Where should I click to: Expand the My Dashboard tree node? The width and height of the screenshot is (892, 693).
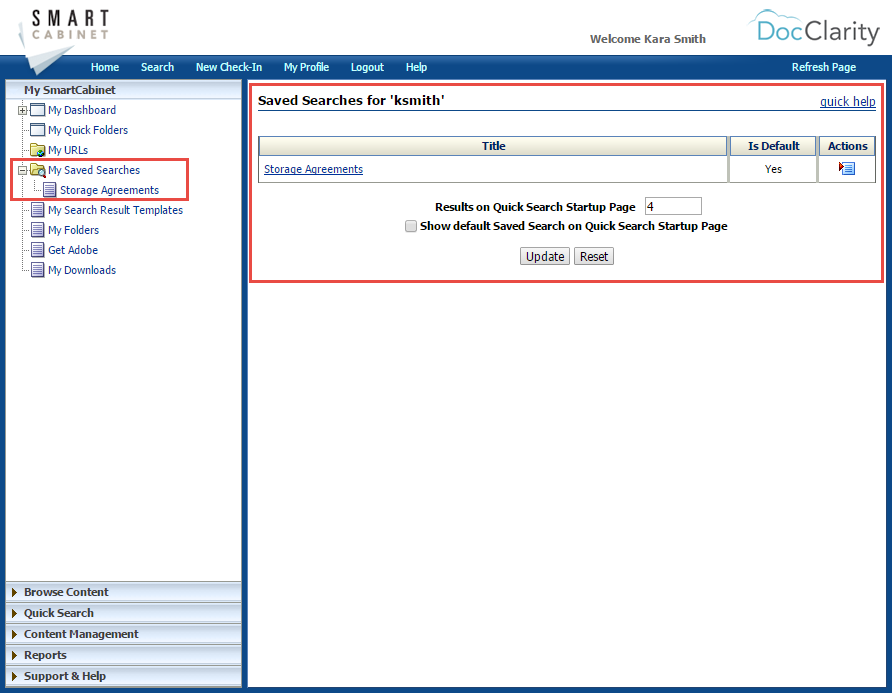coord(22,110)
